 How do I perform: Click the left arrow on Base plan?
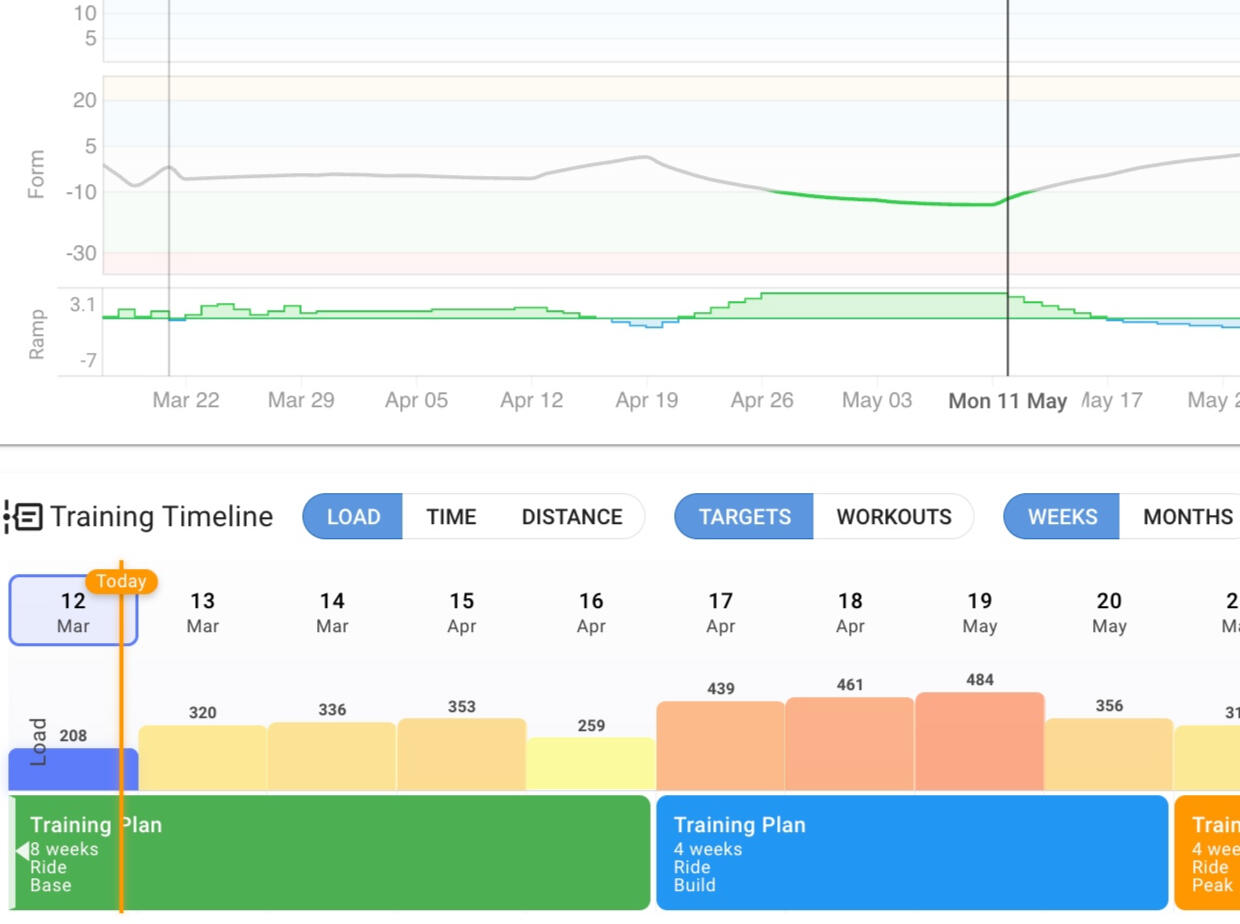(x=21, y=851)
